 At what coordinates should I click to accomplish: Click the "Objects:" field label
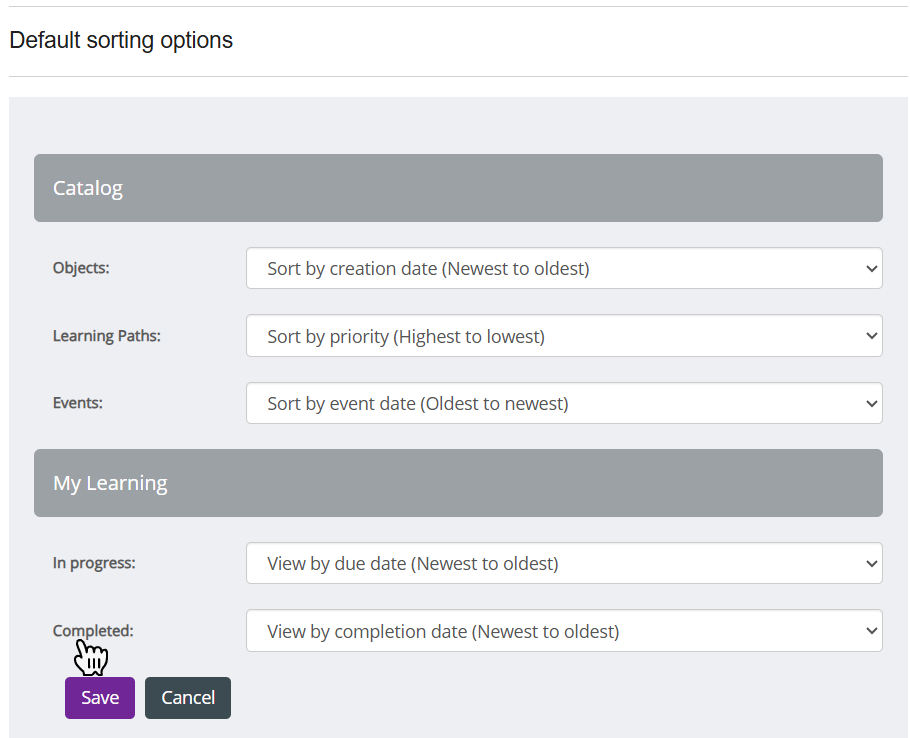point(81,268)
